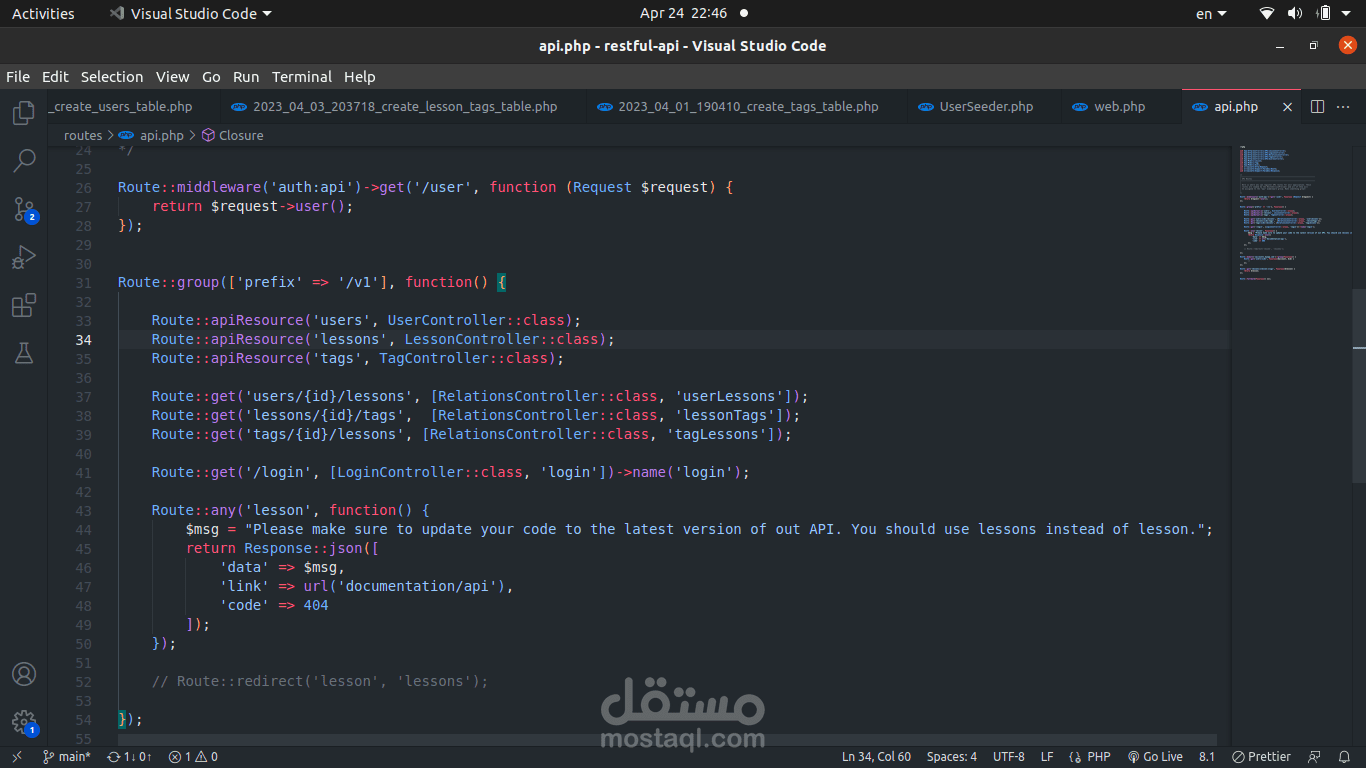Click the PHP language mode indicator
Viewport: 1366px width, 768px height.
(1090, 757)
